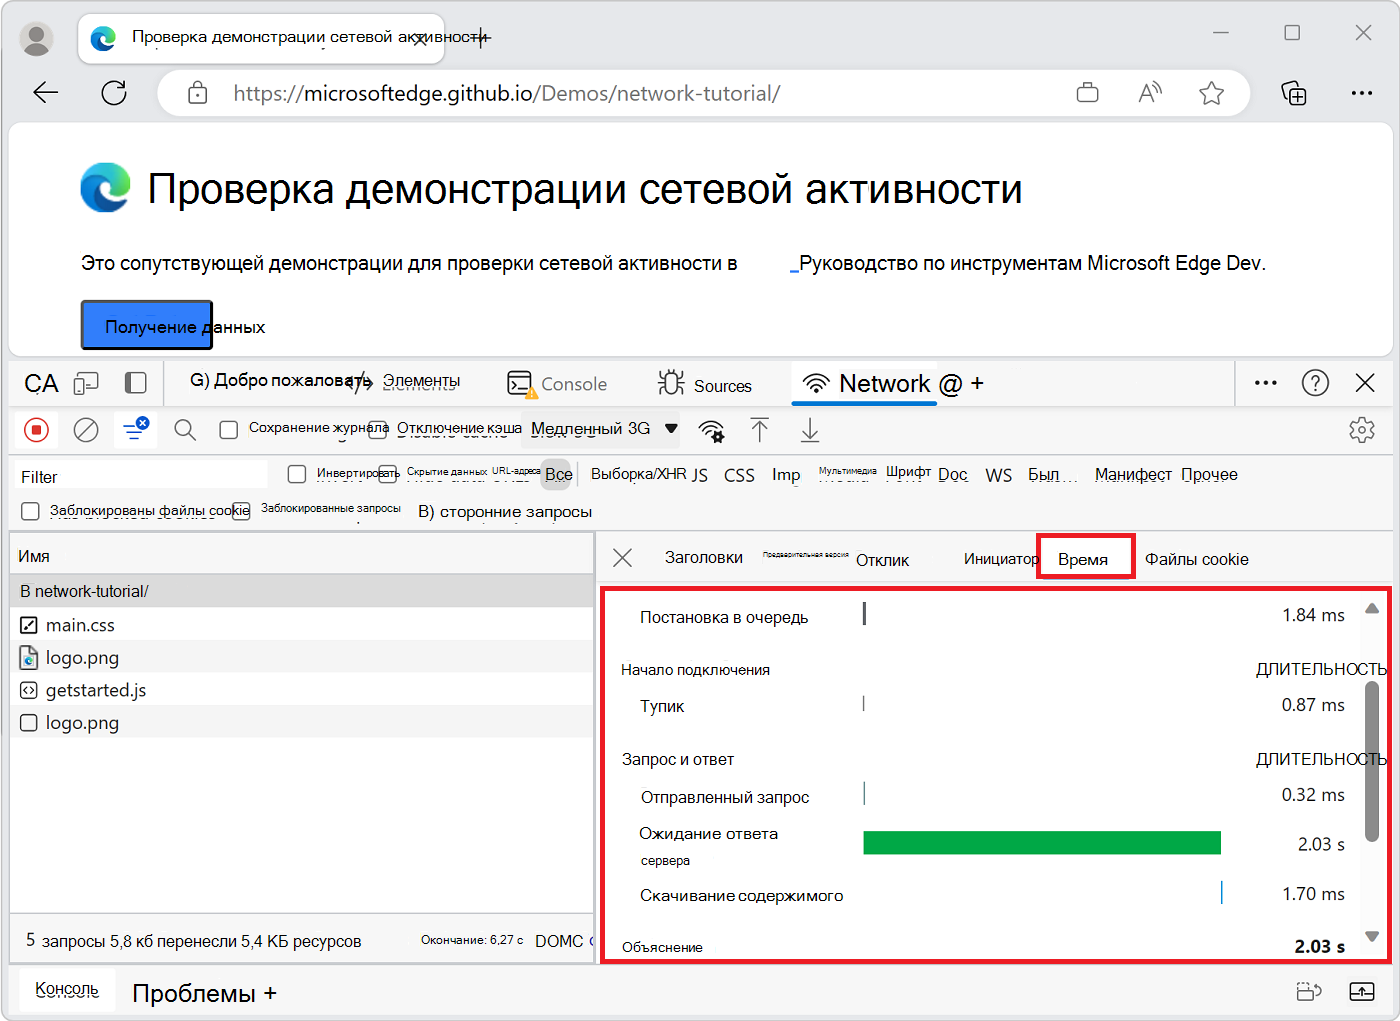Screen dimensions: 1400x1021
Task: Filter requests by Doc type
Action: (x=953, y=474)
